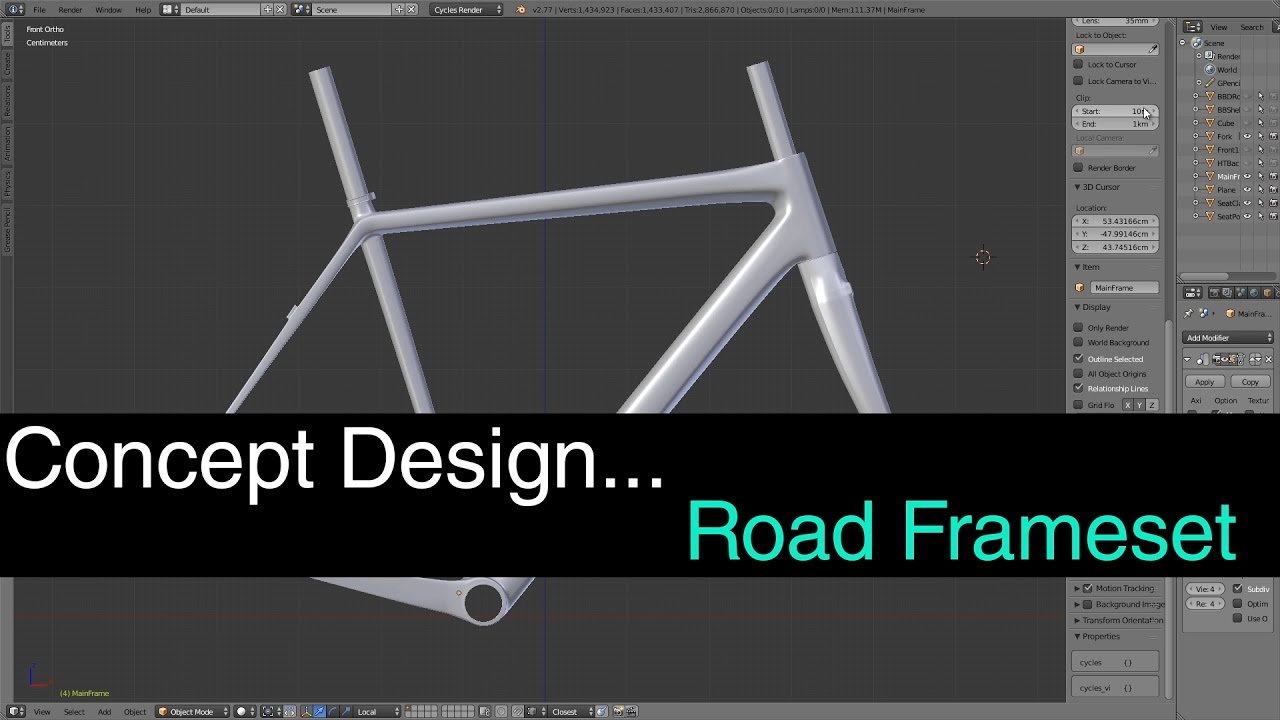1280x720 pixels.
Task: Delete the Default screen layout
Action: (x=280, y=9)
